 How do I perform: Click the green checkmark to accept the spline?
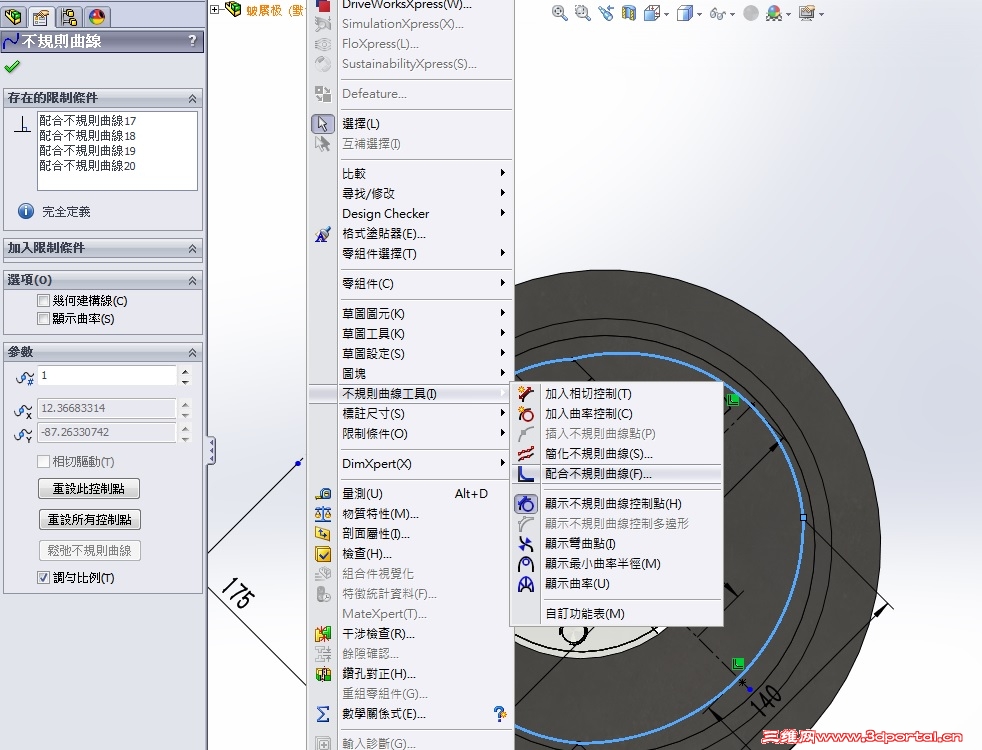(x=12, y=66)
